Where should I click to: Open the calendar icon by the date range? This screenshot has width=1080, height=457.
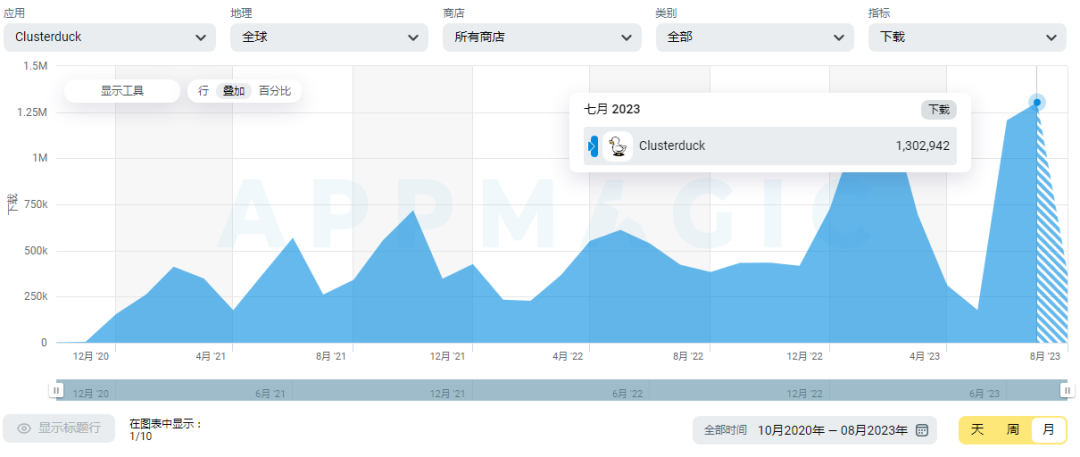click(x=922, y=430)
